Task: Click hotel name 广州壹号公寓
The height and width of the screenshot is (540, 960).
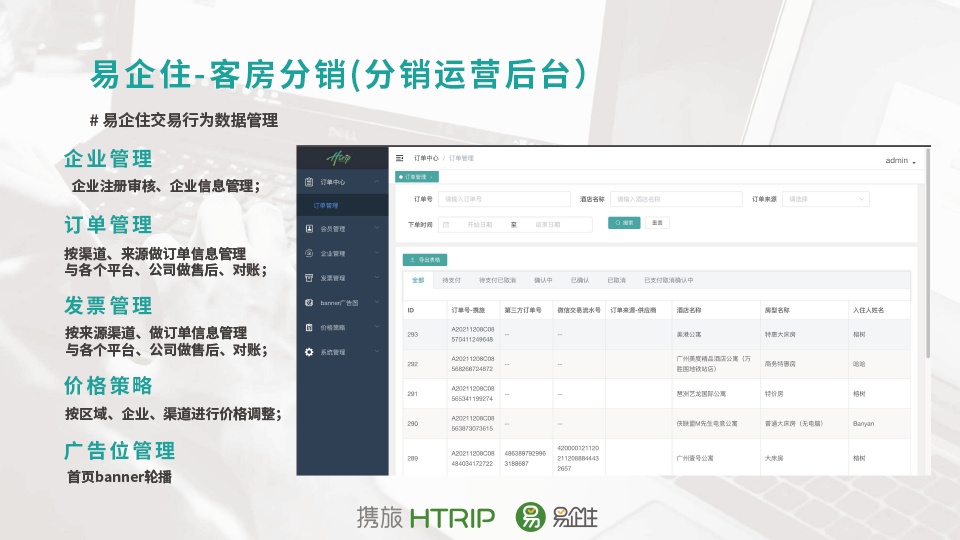Action: click(x=695, y=458)
